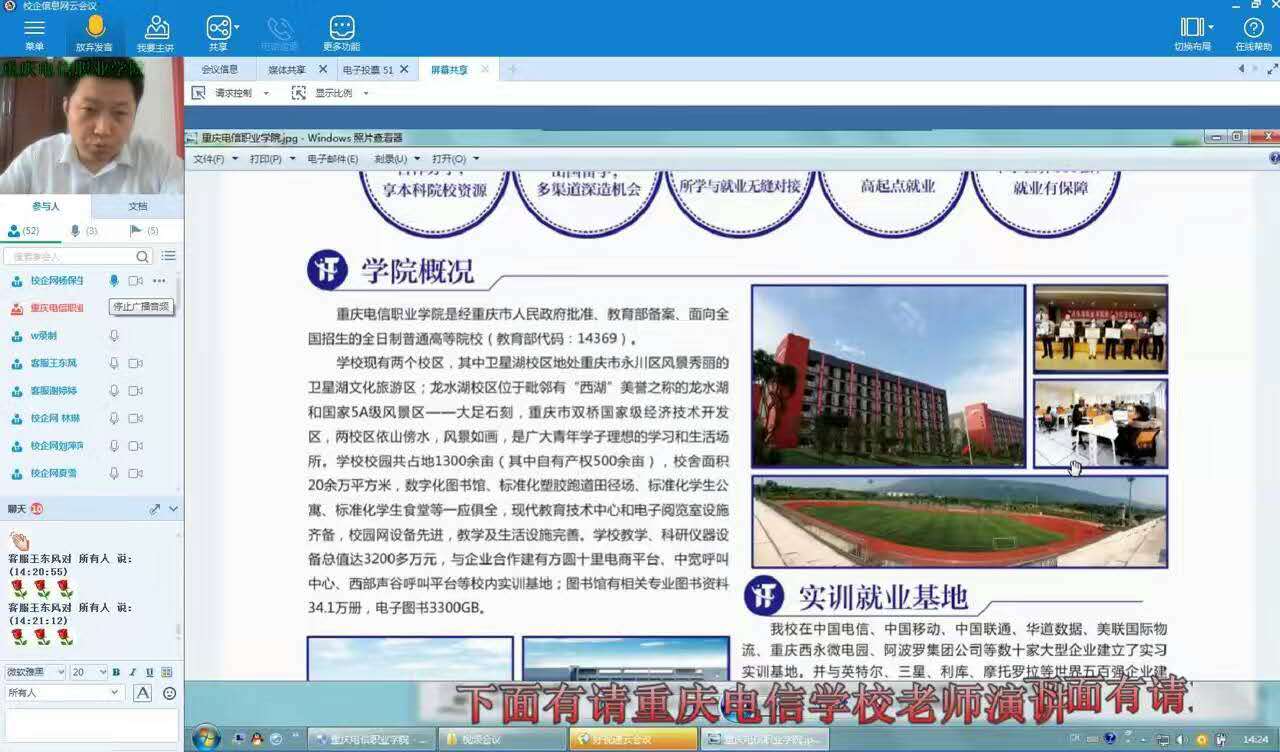Click the waving hand emoji in chat
This screenshot has width=1280, height=752.
pos(19,541)
